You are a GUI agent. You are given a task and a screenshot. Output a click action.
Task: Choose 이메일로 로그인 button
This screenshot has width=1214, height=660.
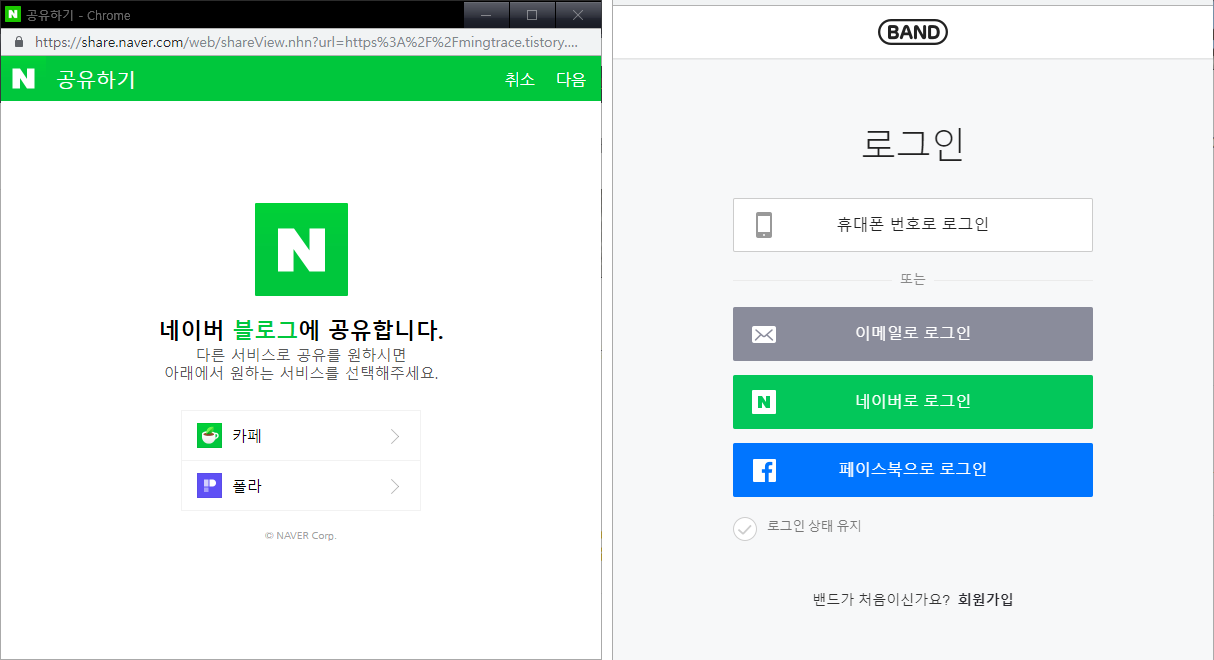click(913, 334)
